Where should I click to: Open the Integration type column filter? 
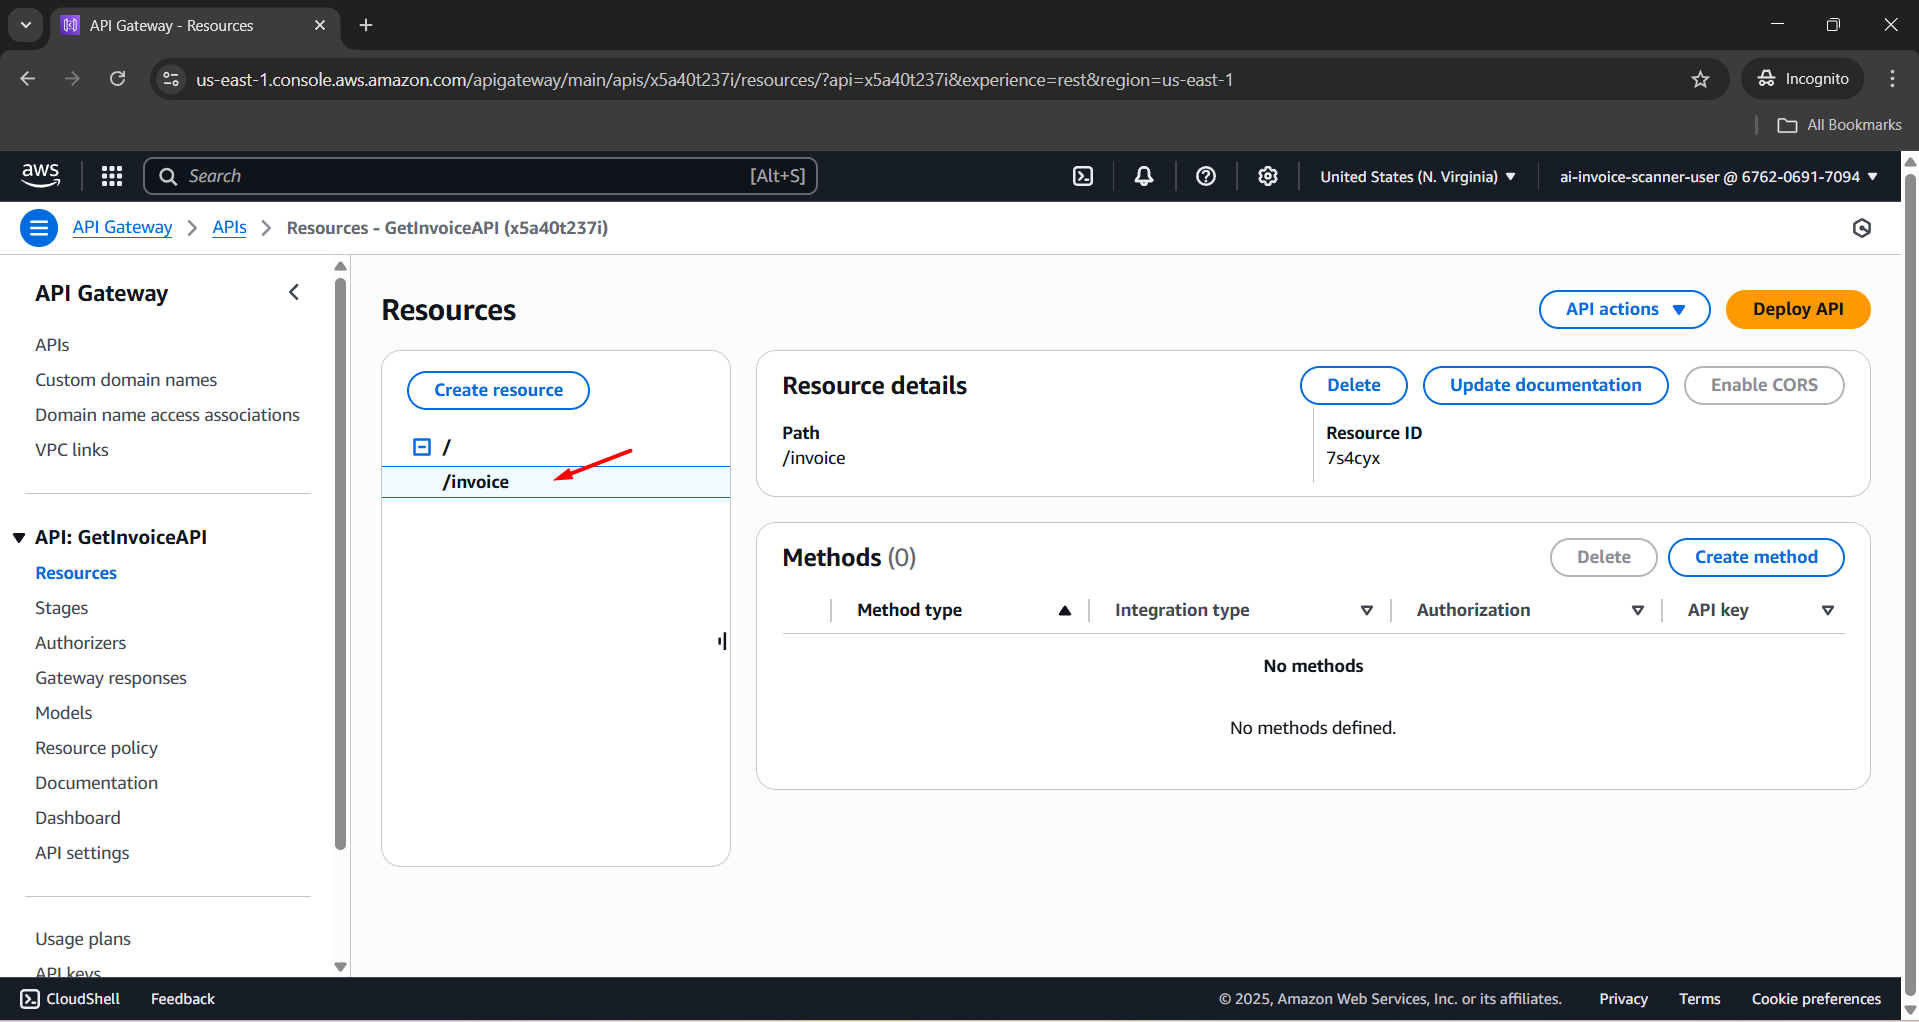click(x=1366, y=610)
